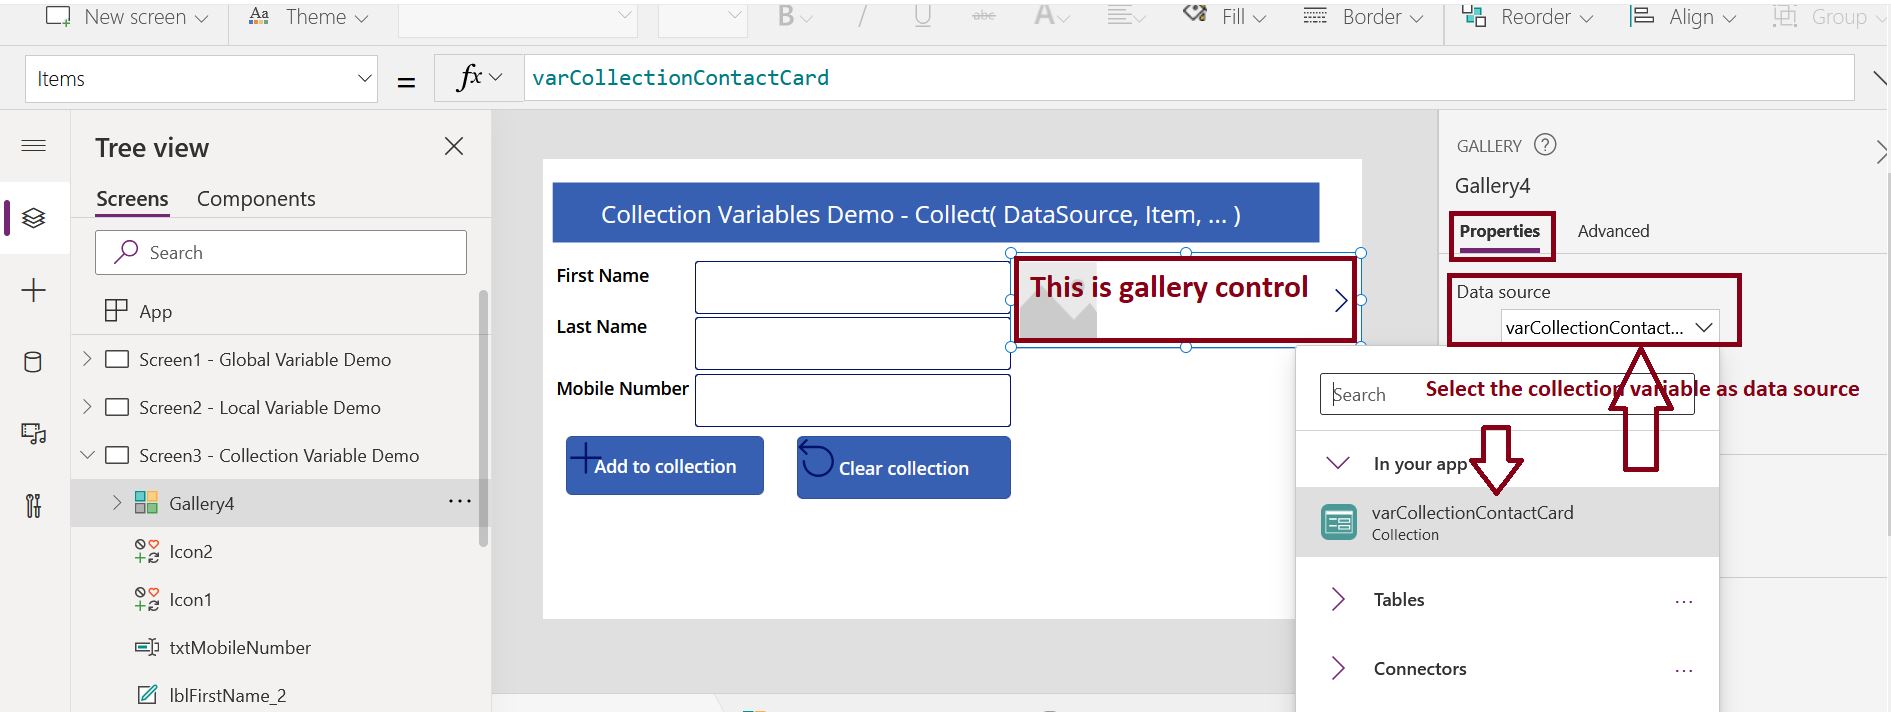1891x712 pixels.
Task: Click the Clear collection button
Action: [904, 467]
